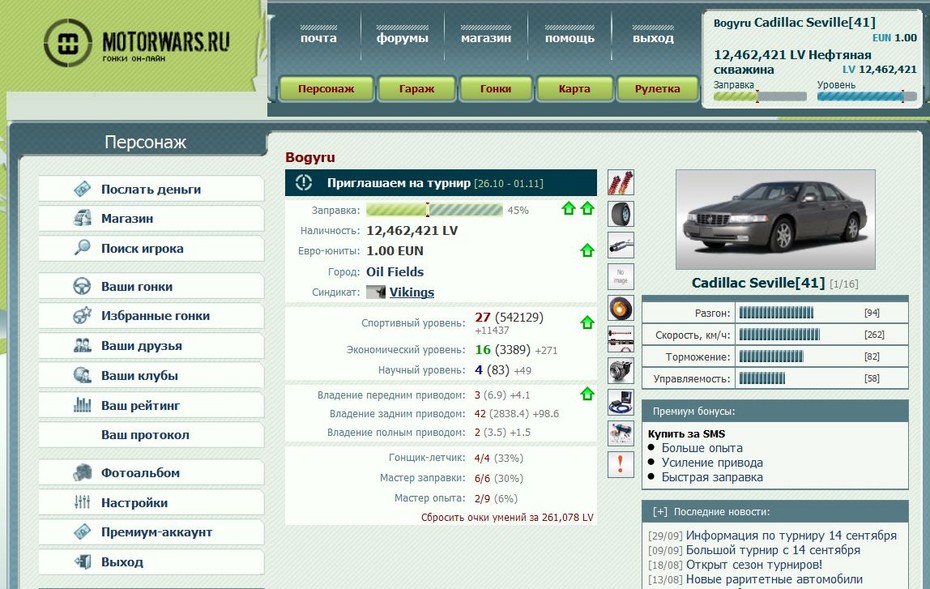Click the Приглашаем на турнир banner
This screenshot has height=589, width=930.
(441, 183)
